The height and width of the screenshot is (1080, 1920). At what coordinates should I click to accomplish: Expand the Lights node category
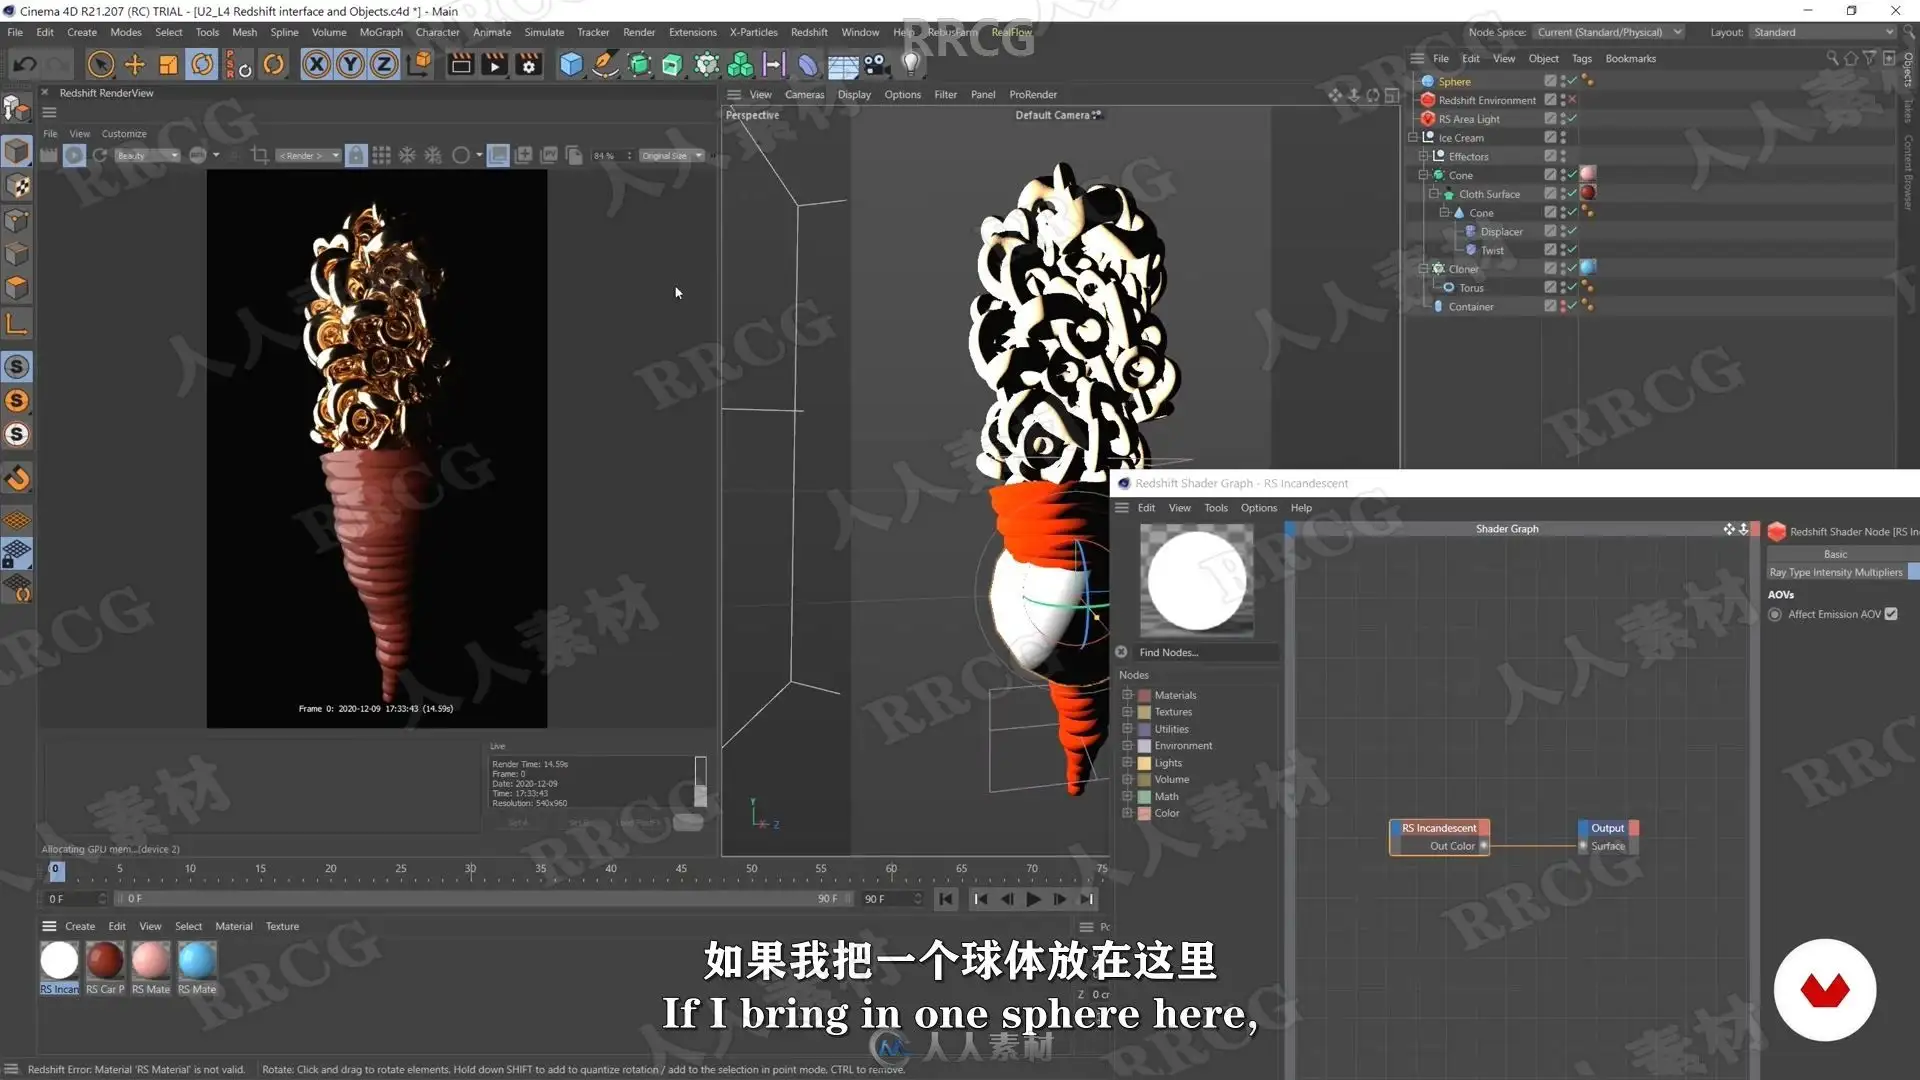point(1127,762)
